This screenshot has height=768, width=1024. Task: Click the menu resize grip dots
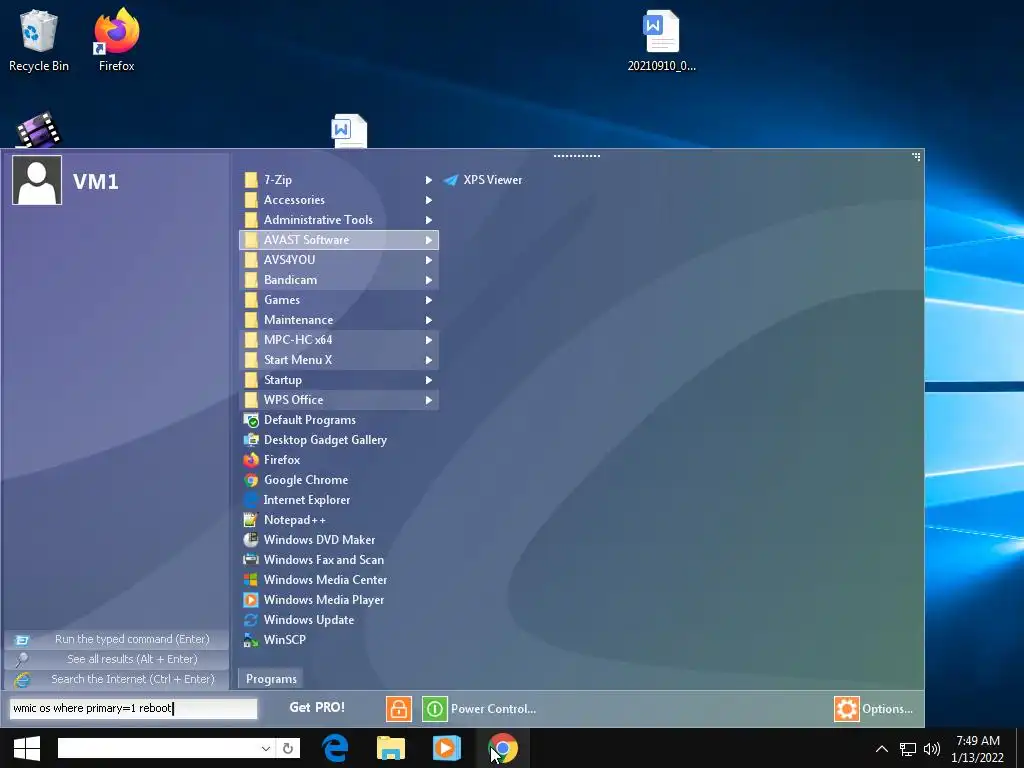point(916,157)
